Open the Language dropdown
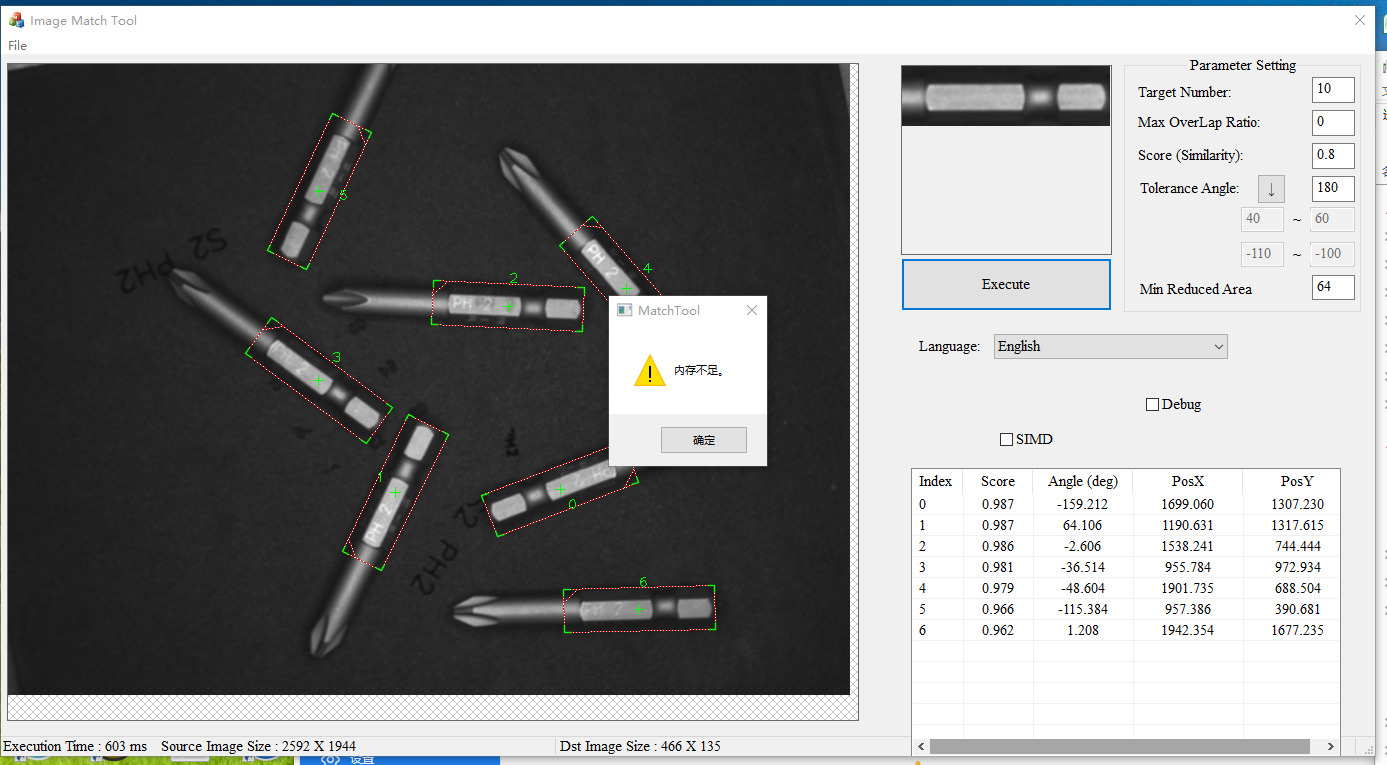The width and height of the screenshot is (1387, 765). (x=1111, y=346)
